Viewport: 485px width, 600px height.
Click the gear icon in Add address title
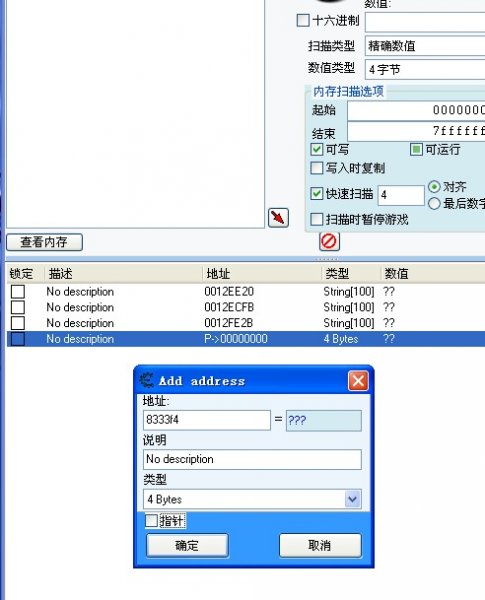147,380
